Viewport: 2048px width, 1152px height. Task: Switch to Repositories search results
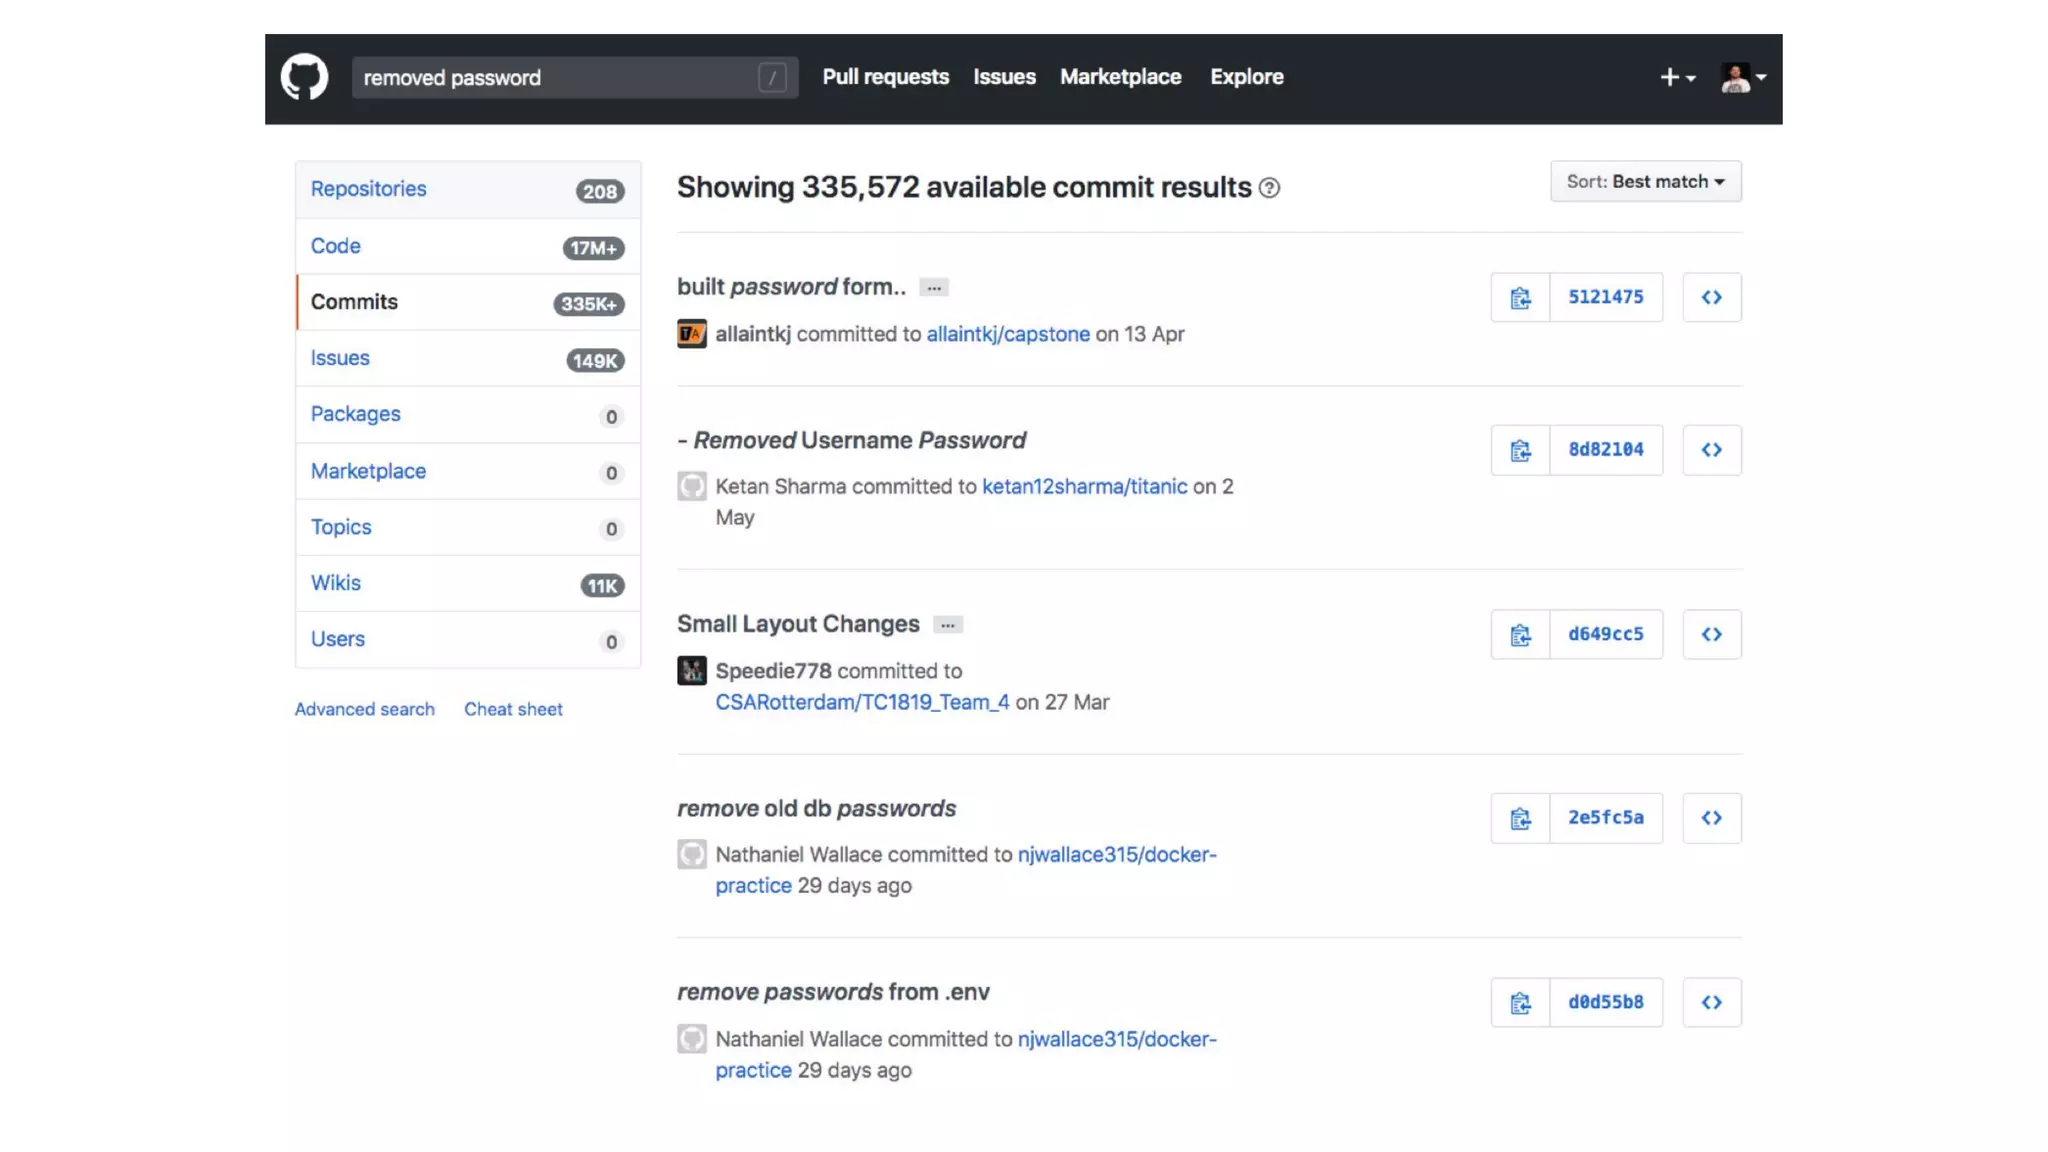[x=368, y=189]
